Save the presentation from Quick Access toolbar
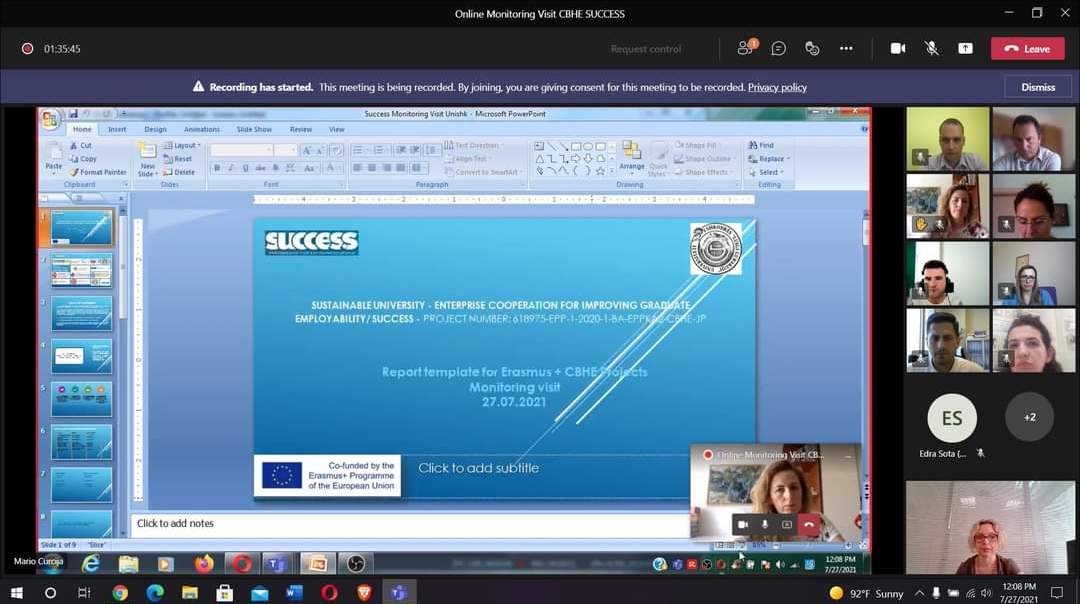1080x604 pixels. (73, 114)
